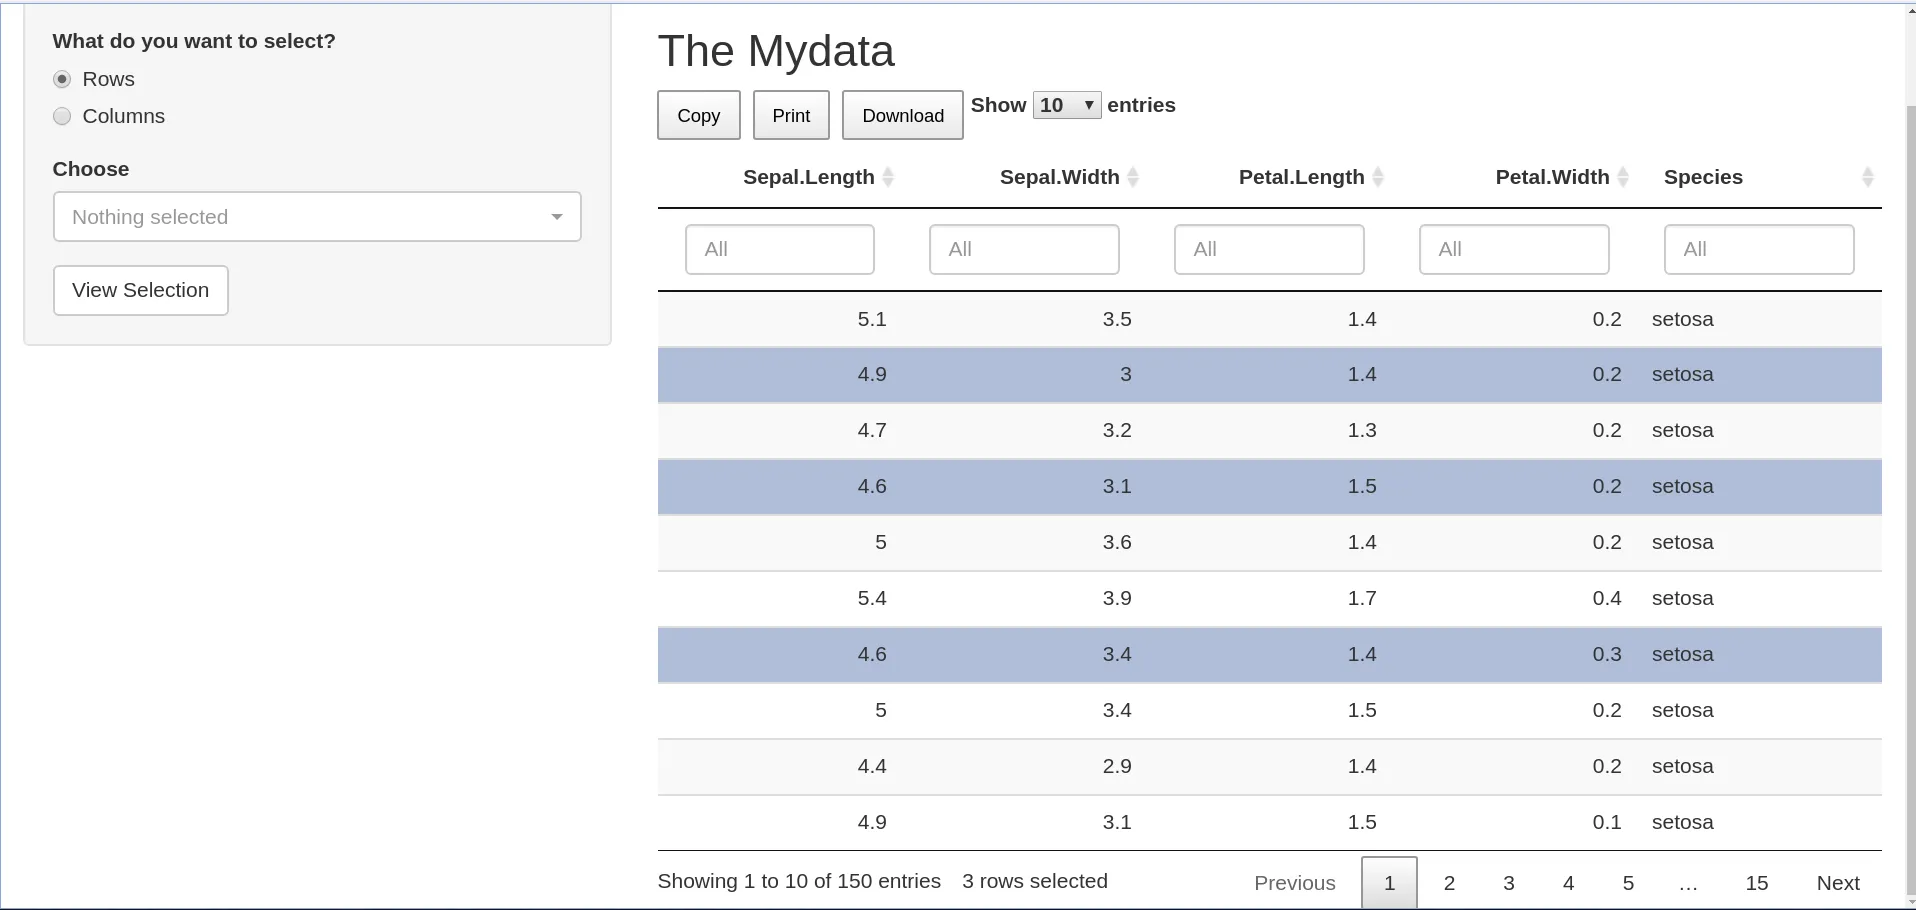Open the Show entries count dropdown
Image resolution: width=1916 pixels, height=910 pixels.
coord(1066,105)
